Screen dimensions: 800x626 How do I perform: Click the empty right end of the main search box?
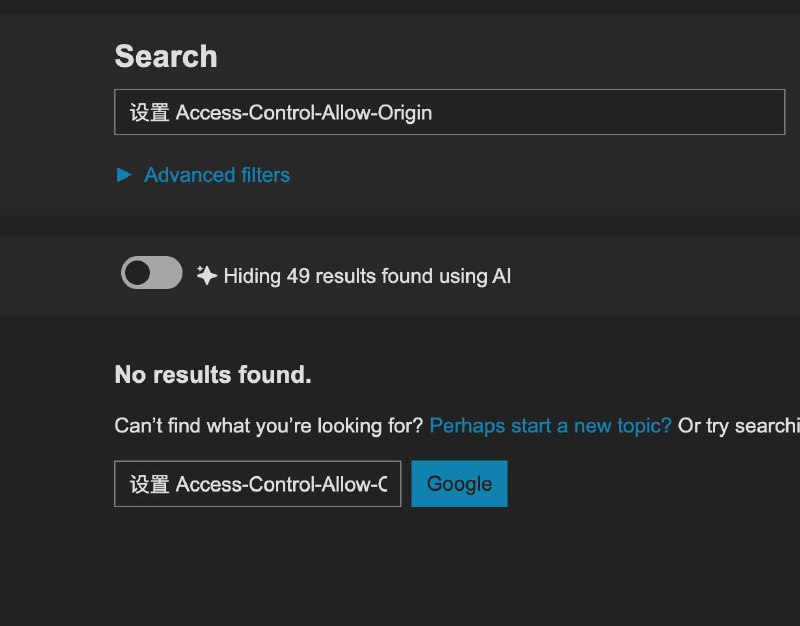700,112
